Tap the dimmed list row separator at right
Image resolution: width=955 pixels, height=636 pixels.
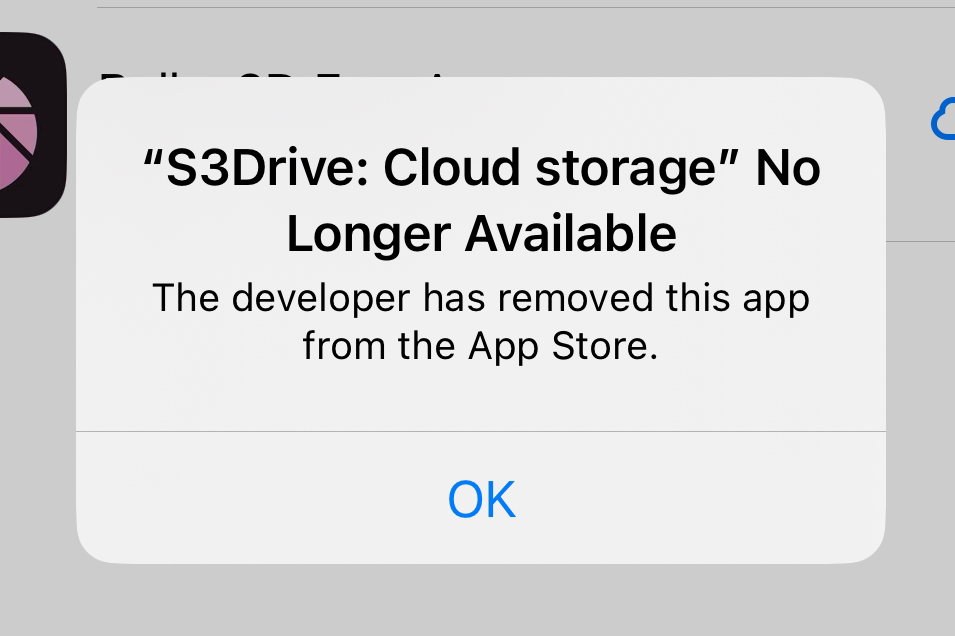920,241
